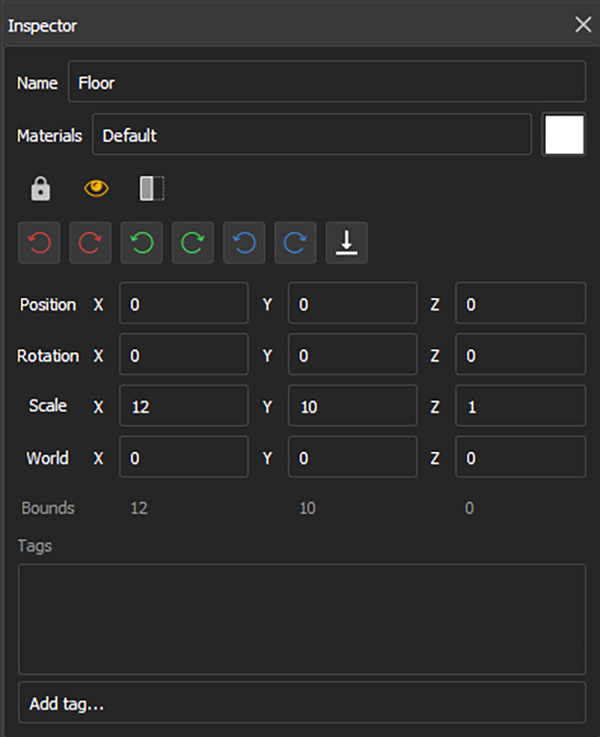This screenshot has width=600, height=737.
Task: Click the red rotate counter-clockwise X icon
Action: [x=39, y=243]
